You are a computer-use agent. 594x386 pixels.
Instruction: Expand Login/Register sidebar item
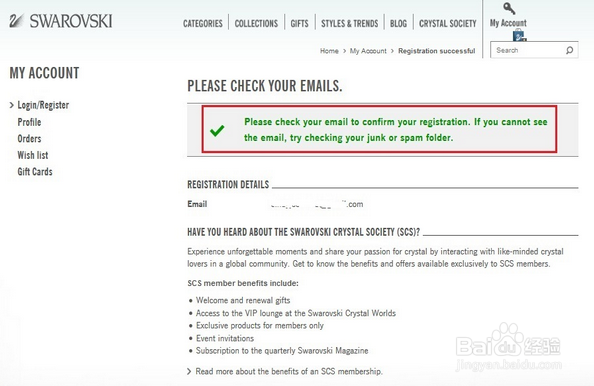point(43,105)
